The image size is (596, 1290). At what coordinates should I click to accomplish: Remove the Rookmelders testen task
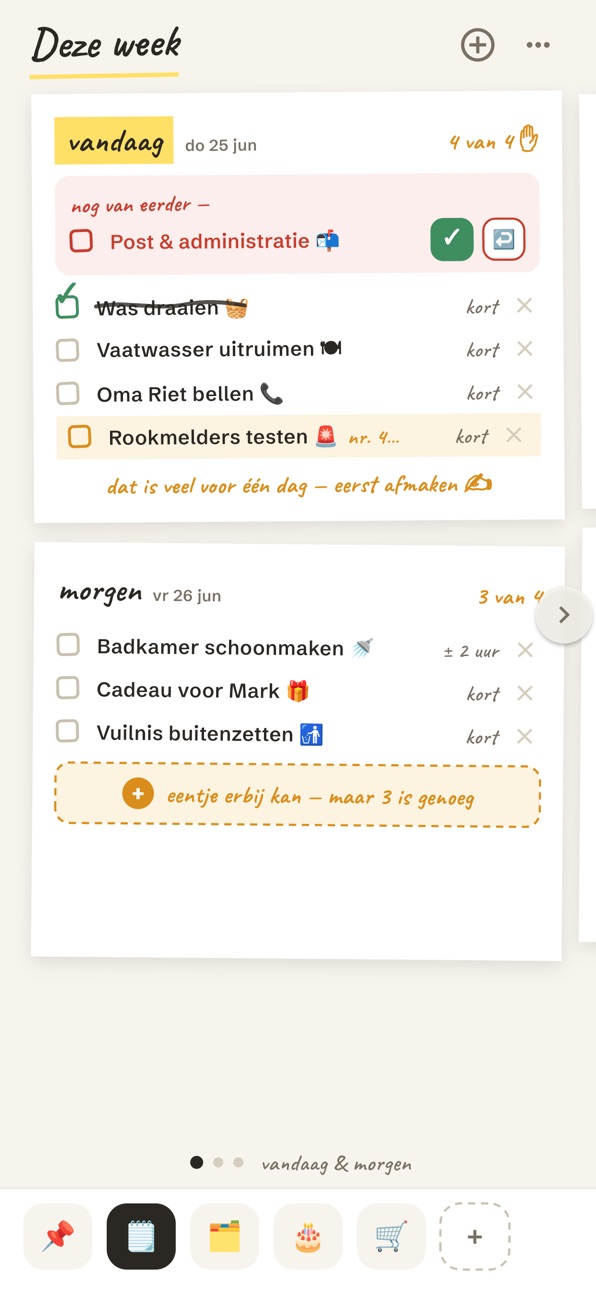(514, 435)
